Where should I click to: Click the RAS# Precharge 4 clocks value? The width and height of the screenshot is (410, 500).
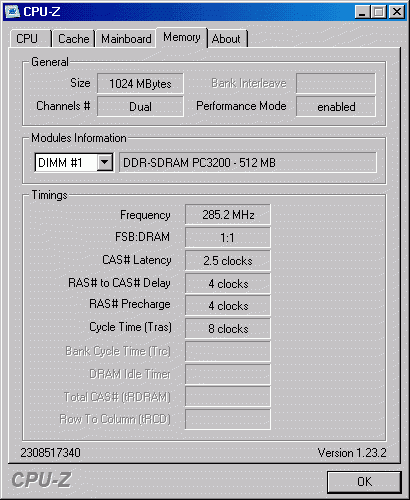click(228, 306)
